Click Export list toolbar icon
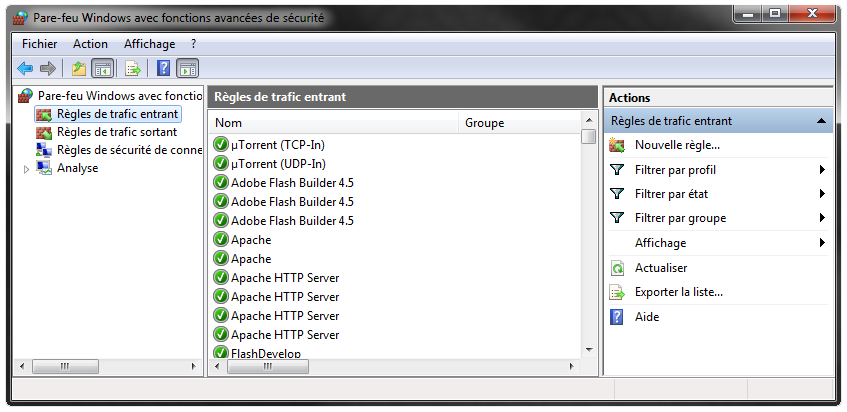The height and width of the screenshot is (412, 847). pos(133,69)
